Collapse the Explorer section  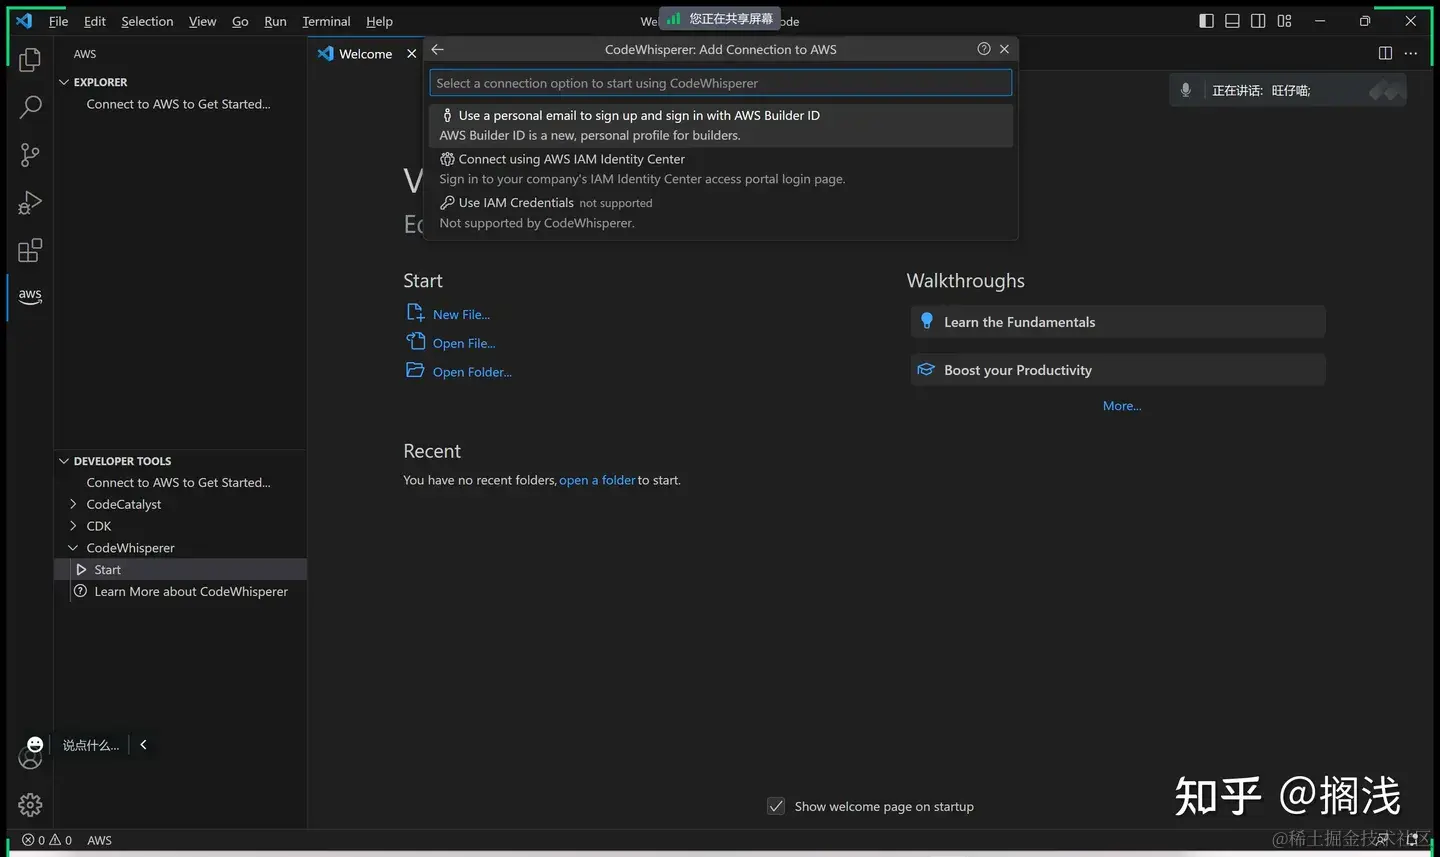point(64,82)
